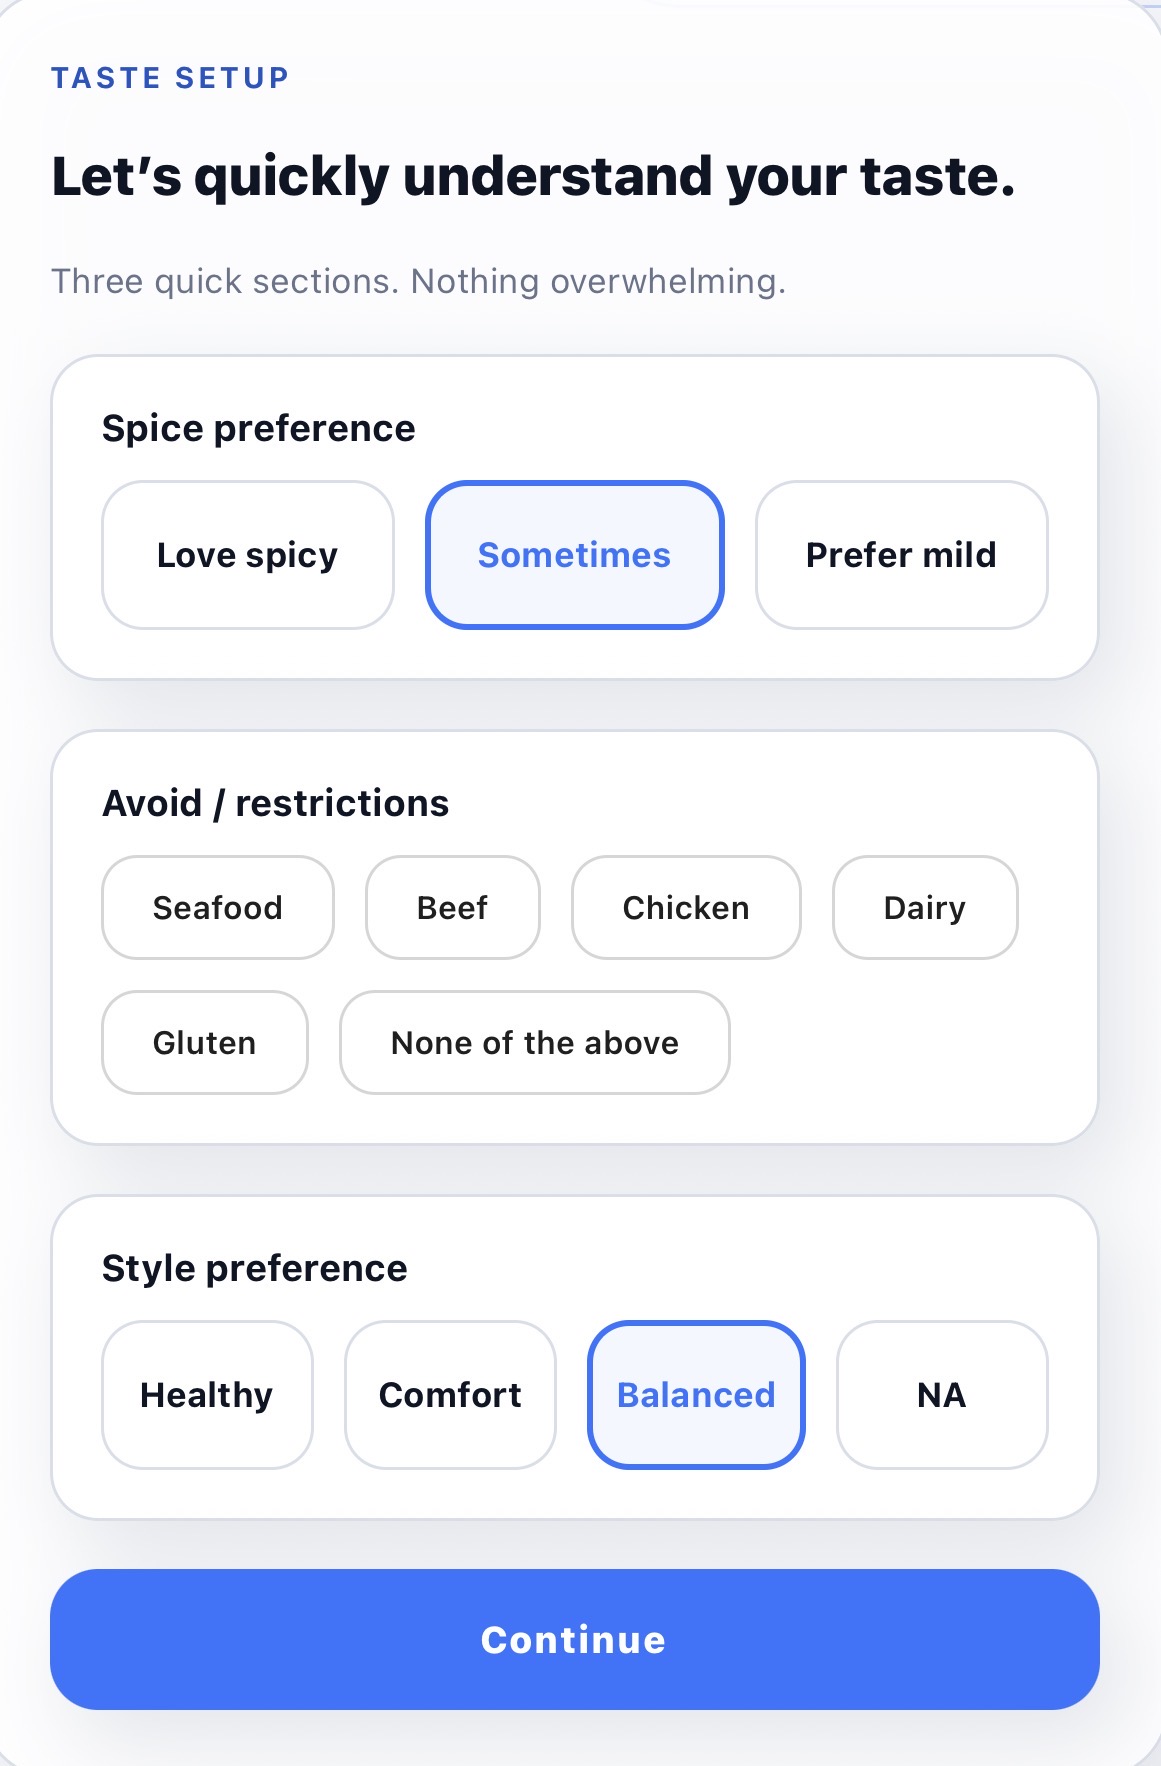This screenshot has width=1161, height=1766.
Task: Toggle the Beef restriction chip
Action: 452,907
